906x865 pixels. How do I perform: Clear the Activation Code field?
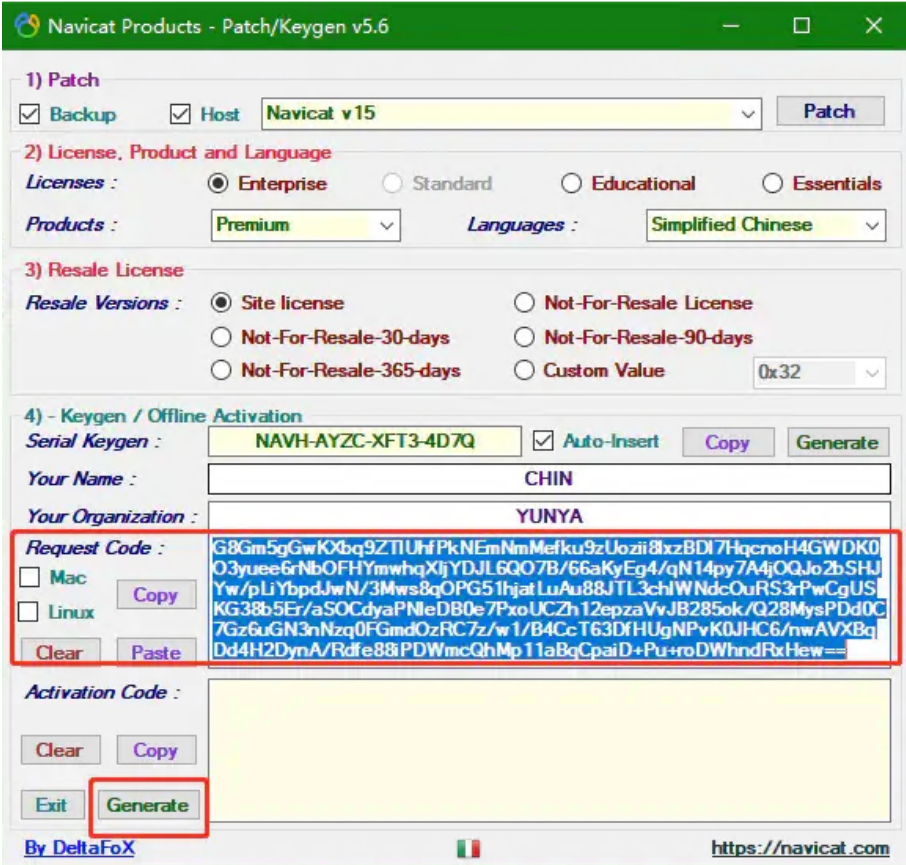60,749
